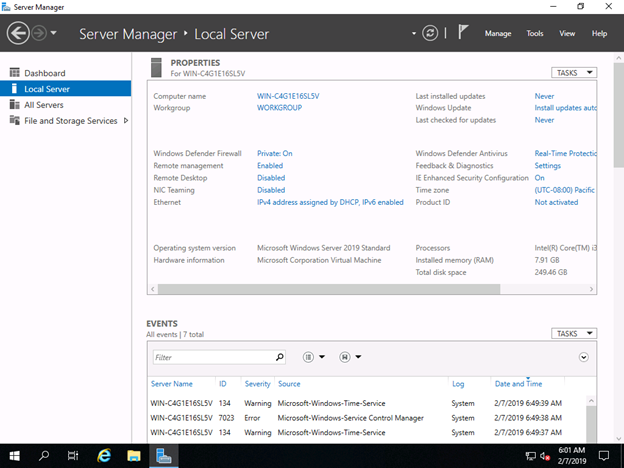Open the dropdown arrow left of refresh
The height and width of the screenshot is (468, 624).
414,33
